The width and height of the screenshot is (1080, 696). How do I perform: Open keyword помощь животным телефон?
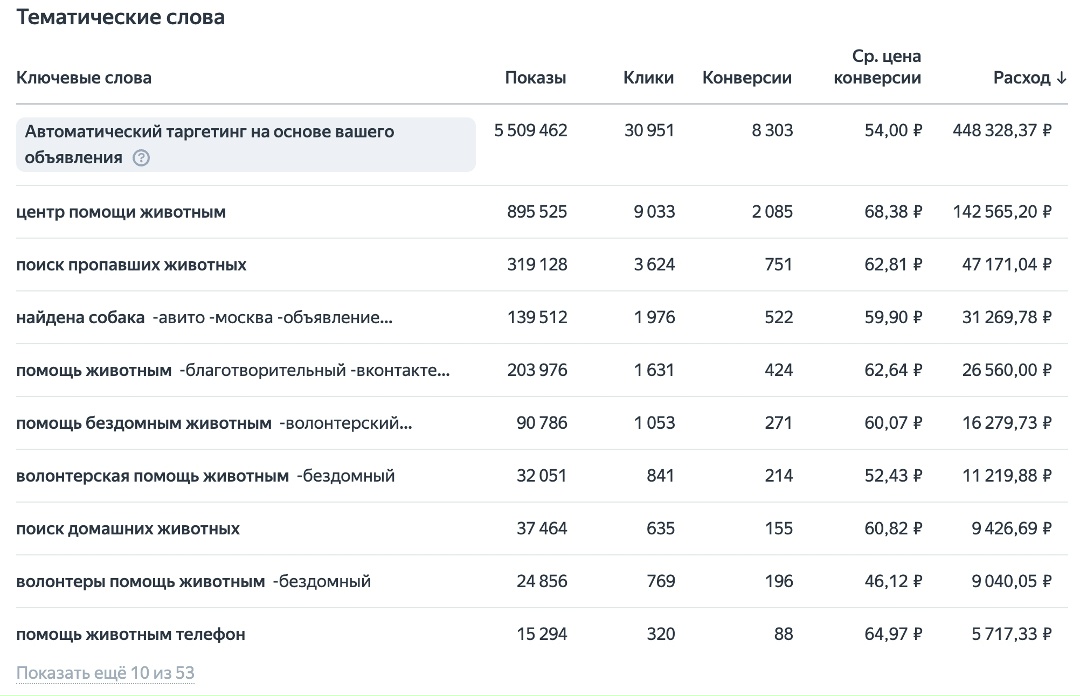point(130,635)
